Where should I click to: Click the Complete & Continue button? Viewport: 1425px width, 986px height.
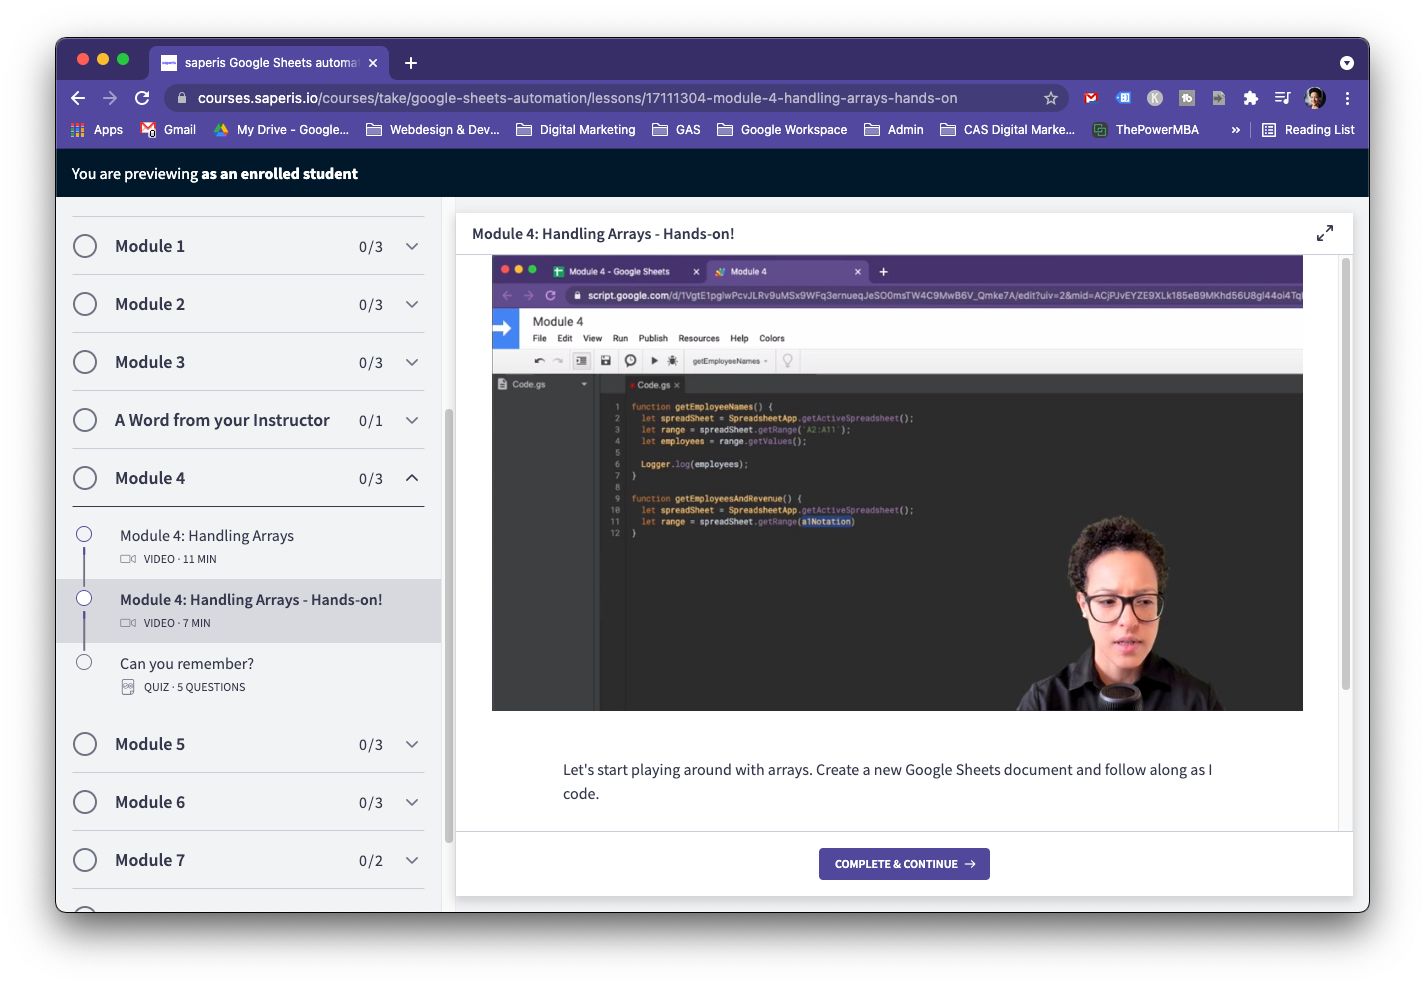coord(904,864)
